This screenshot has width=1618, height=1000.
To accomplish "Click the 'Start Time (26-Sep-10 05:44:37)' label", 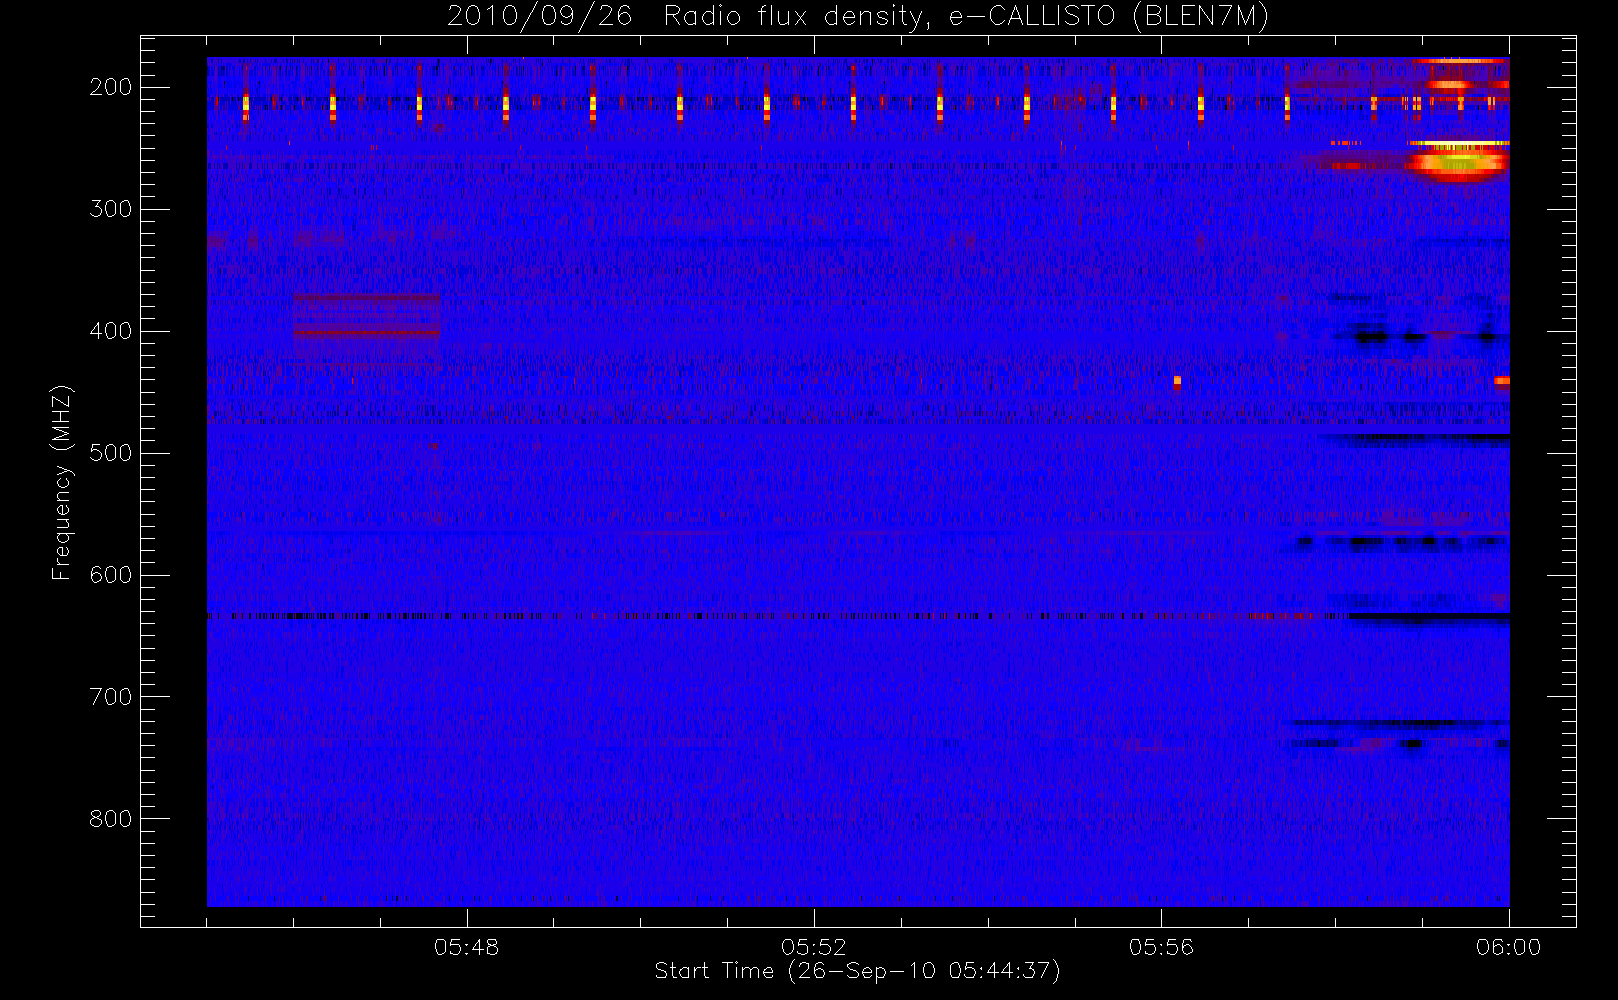I will (857, 971).
